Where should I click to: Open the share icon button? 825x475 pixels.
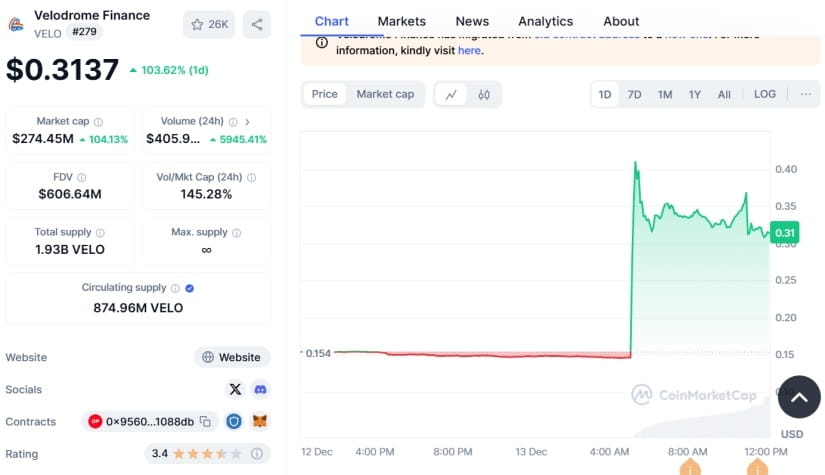pyautogui.click(x=257, y=24)
